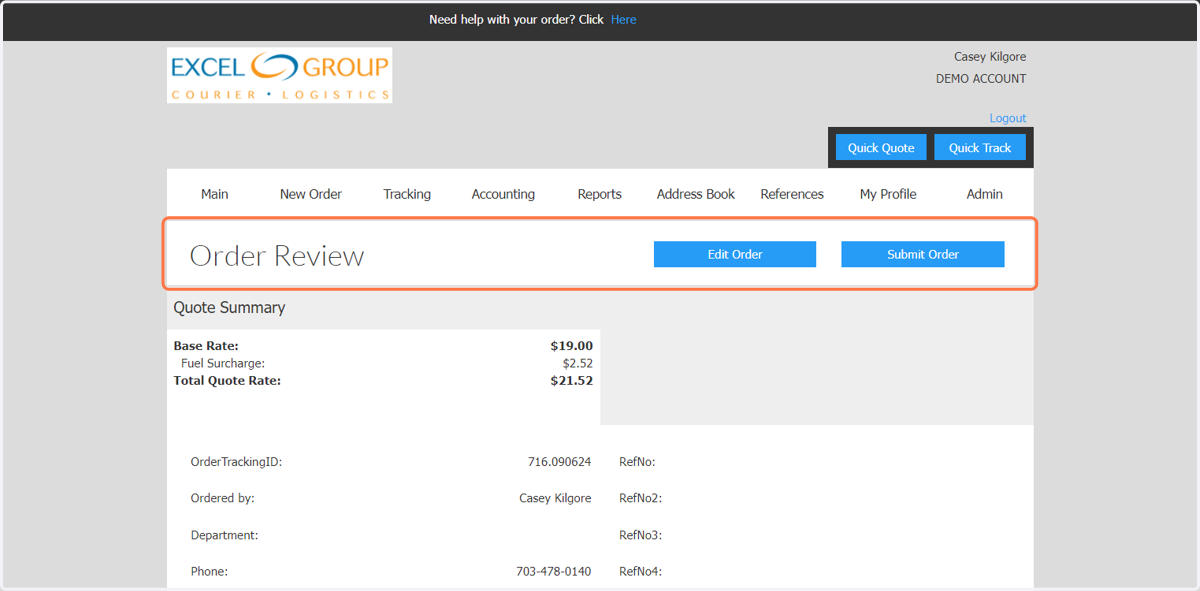
Task: Log out using the Logout link
Action: 1007,118
